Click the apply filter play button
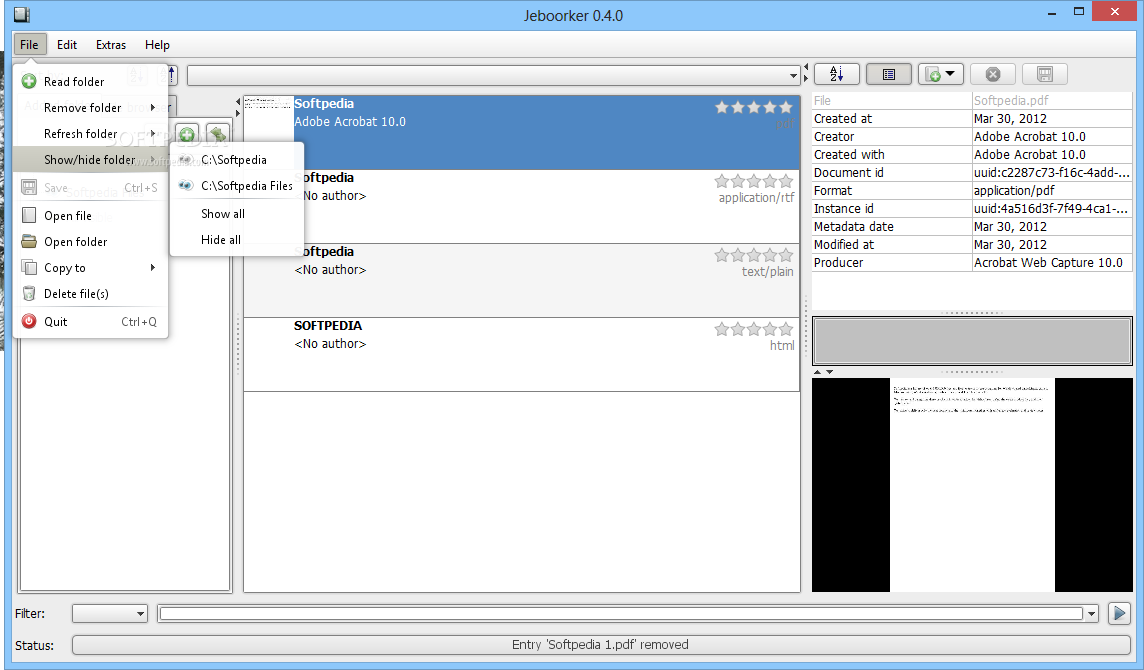The width and height of the screenshot is (1144, 670). (1118, 613)
